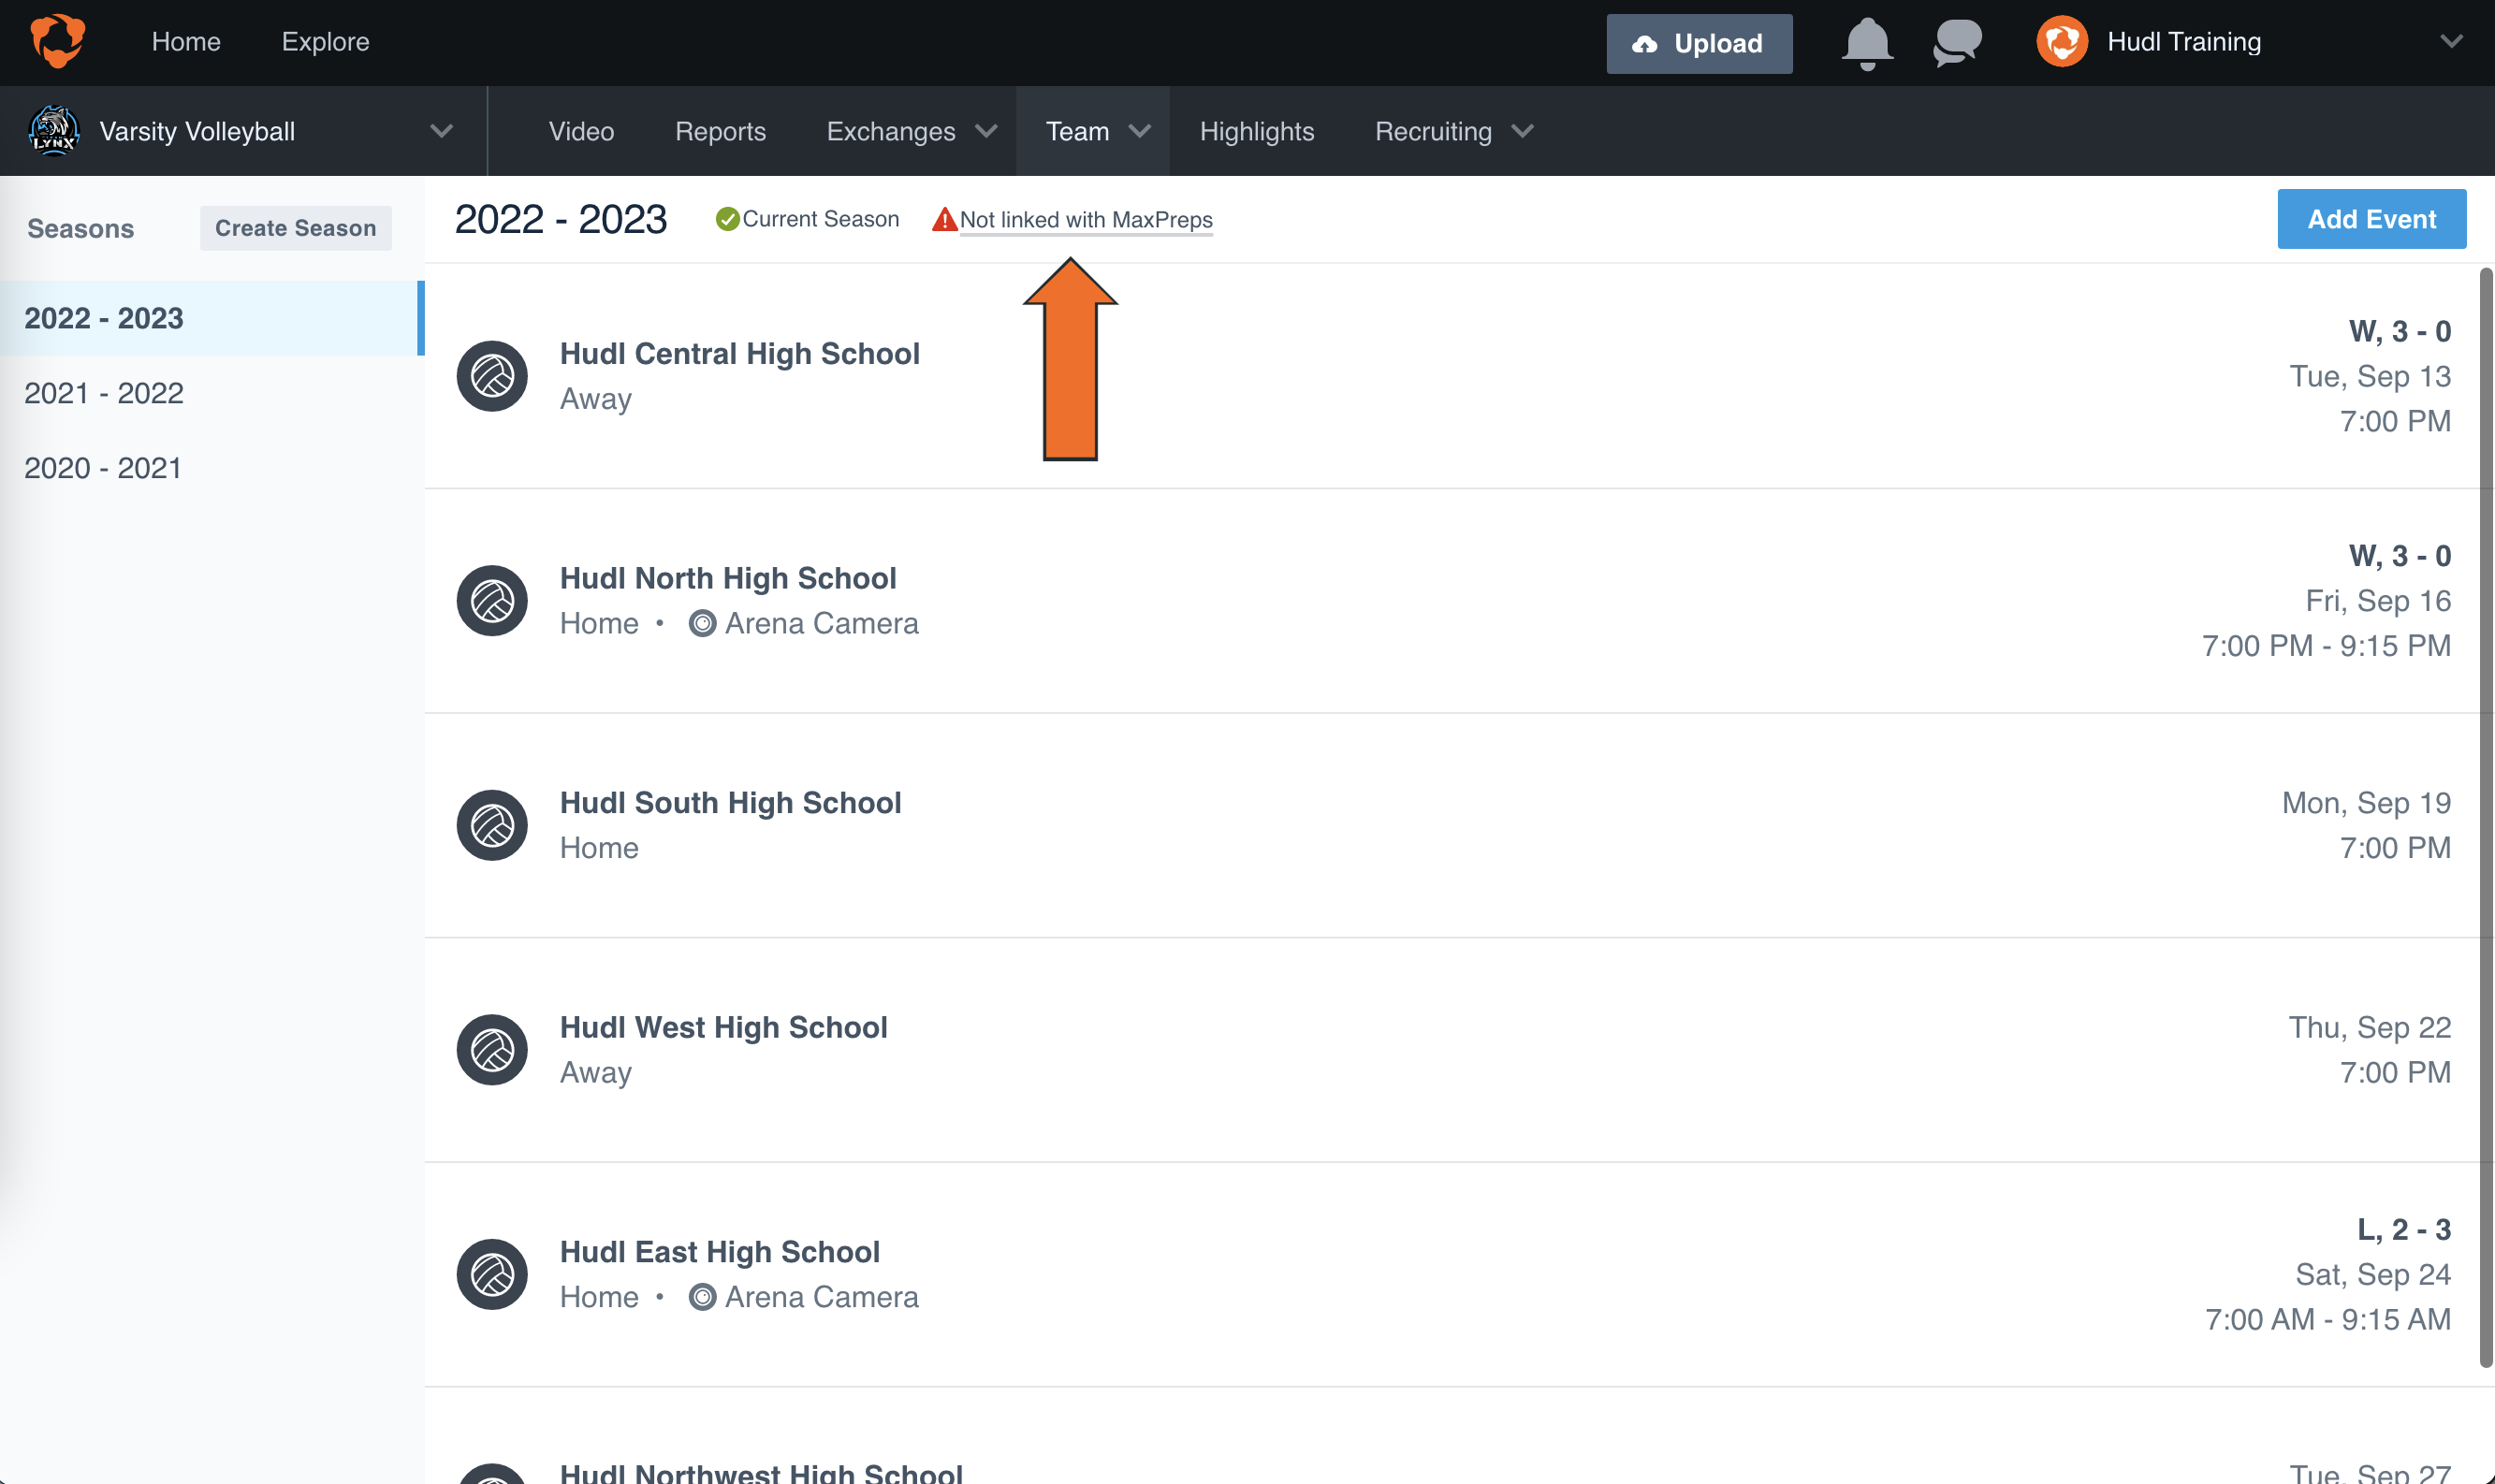The height and width of the screenshot is (1484, 2495).
Task: Click the '7:00 AM - 9:15 AM' time
Action: point(2328,1319)
